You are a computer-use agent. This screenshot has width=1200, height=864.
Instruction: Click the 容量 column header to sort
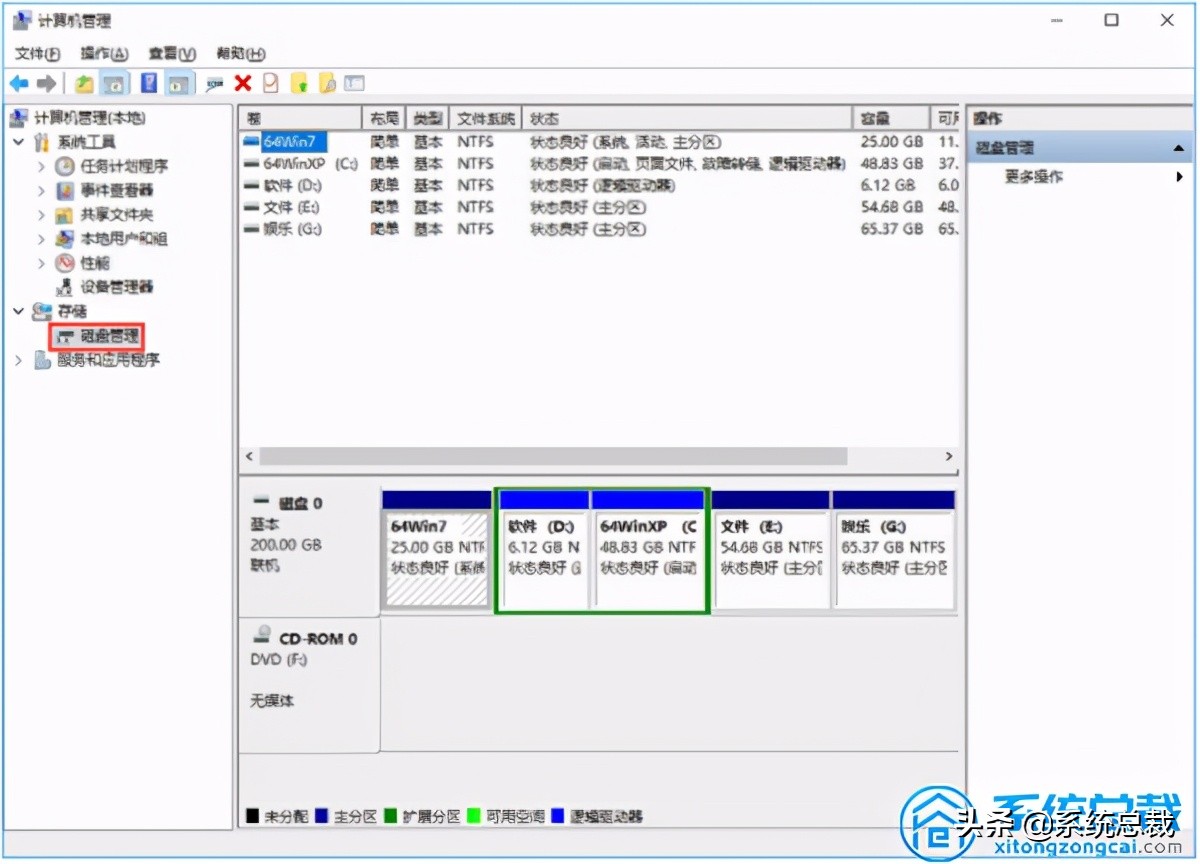coord(888,117)
